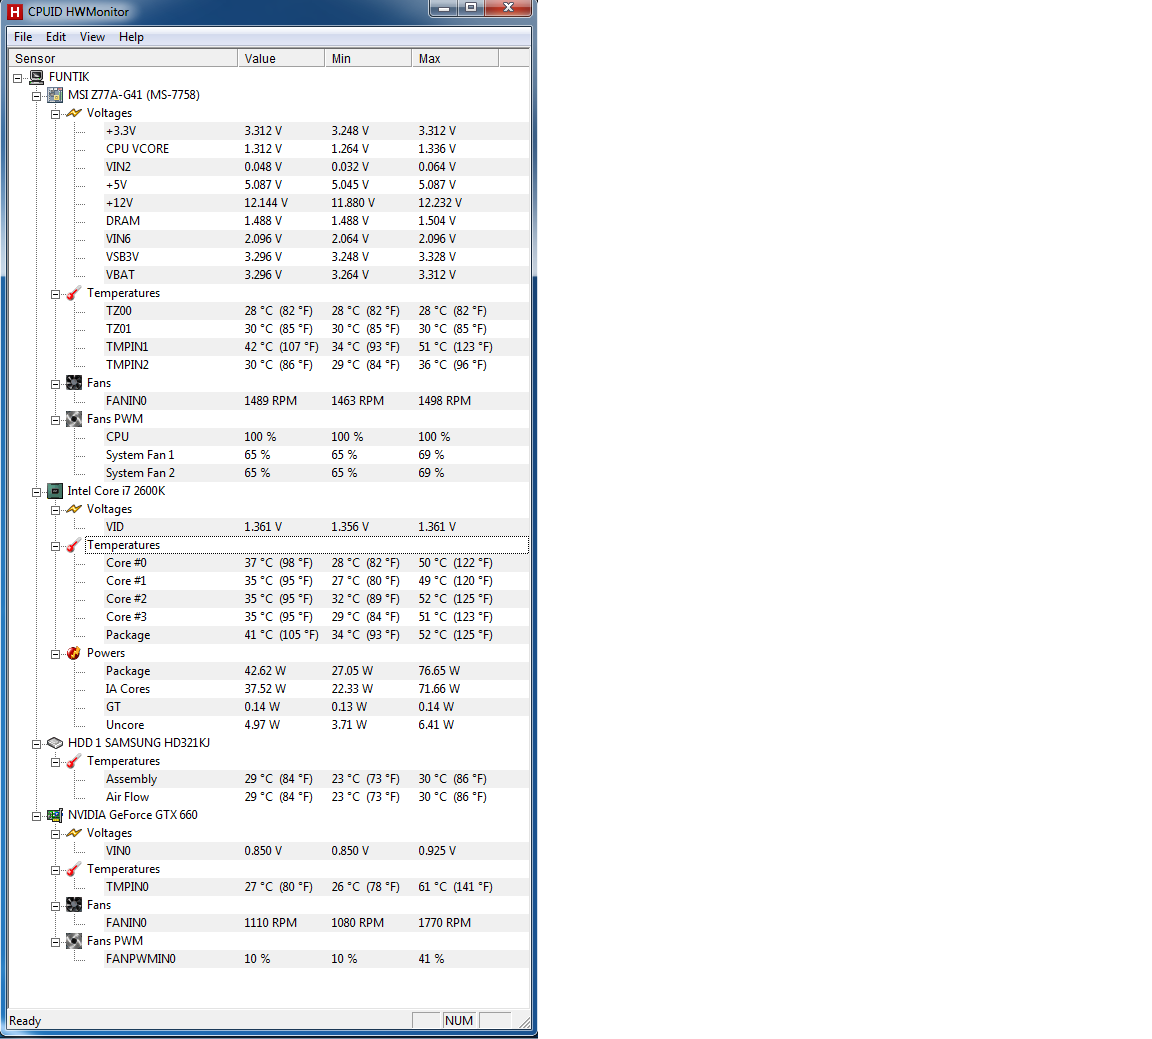This screenshot has height=1039, width=1152.
Task: Click the NUM indicator in status bar
Action: point(458,1021)
